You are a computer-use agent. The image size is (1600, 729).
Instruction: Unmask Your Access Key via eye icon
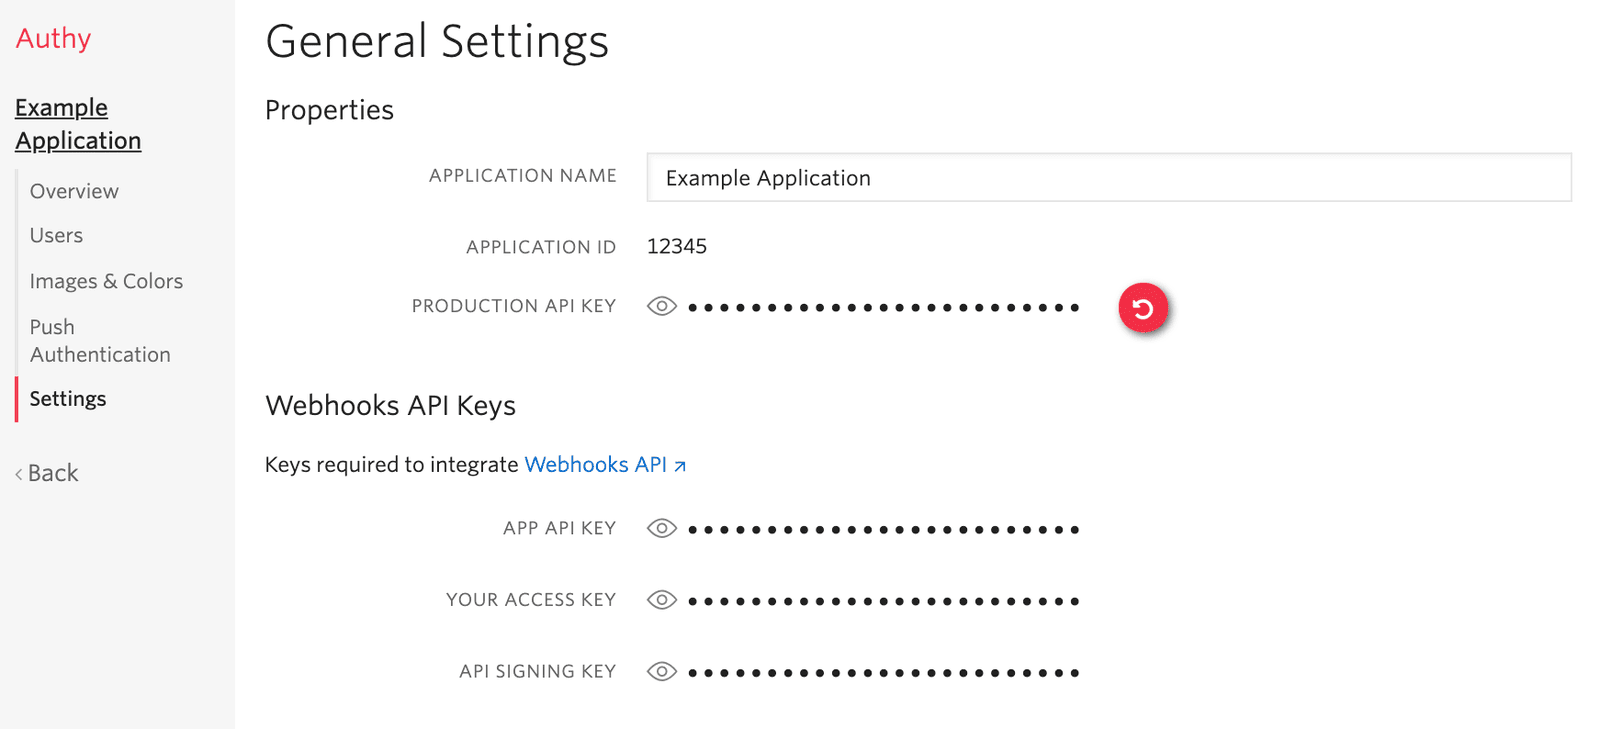tap(661, 600)
